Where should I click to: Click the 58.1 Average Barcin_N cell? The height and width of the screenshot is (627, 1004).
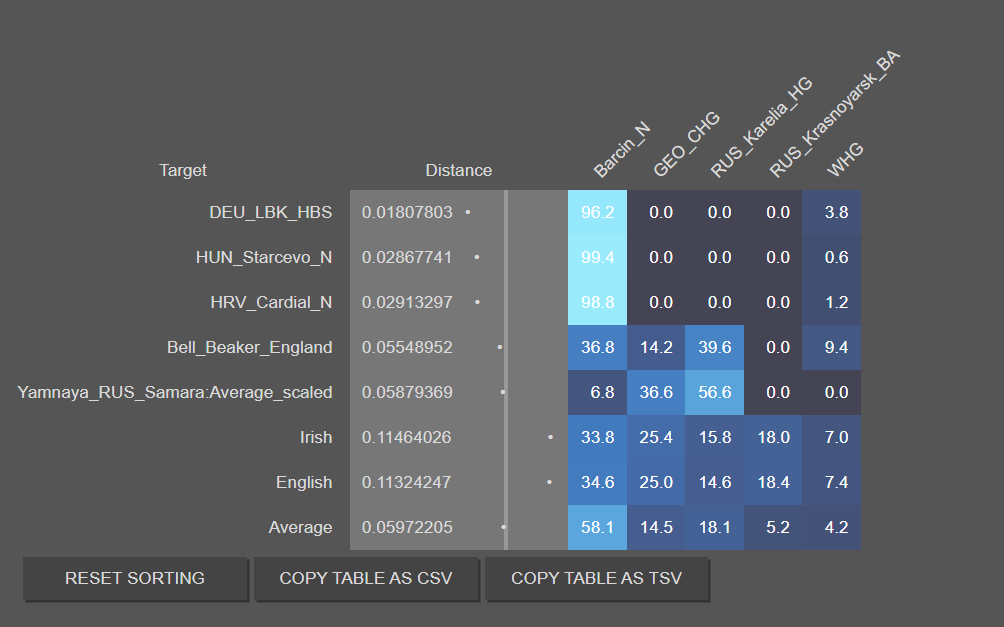click(x=597, y=527)
